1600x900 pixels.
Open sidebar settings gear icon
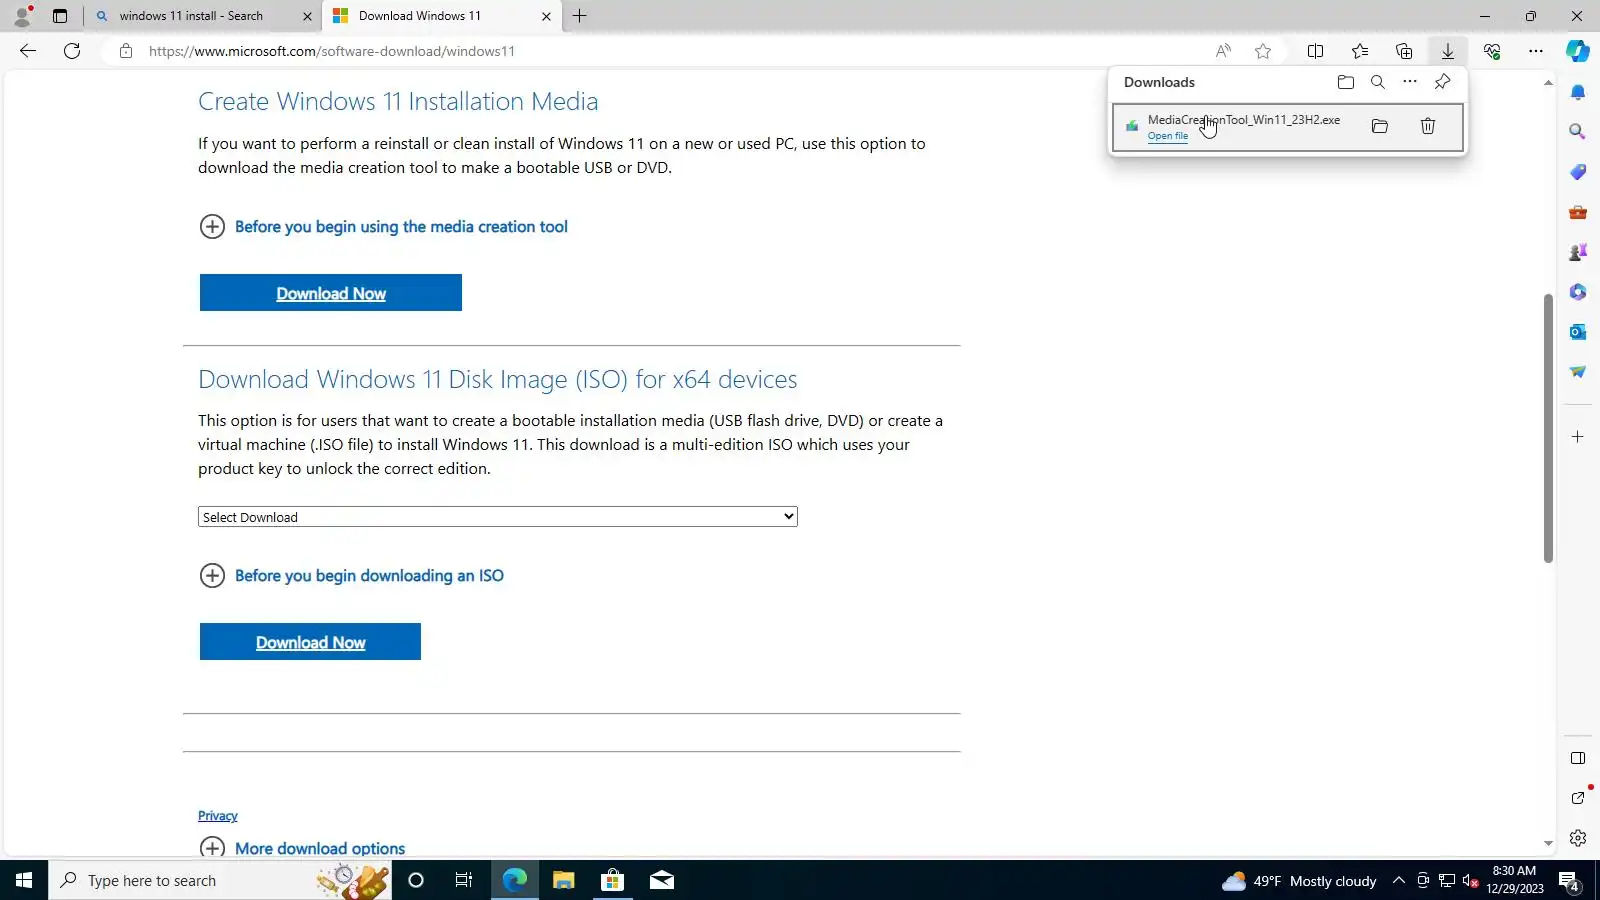coord(1578,838)
